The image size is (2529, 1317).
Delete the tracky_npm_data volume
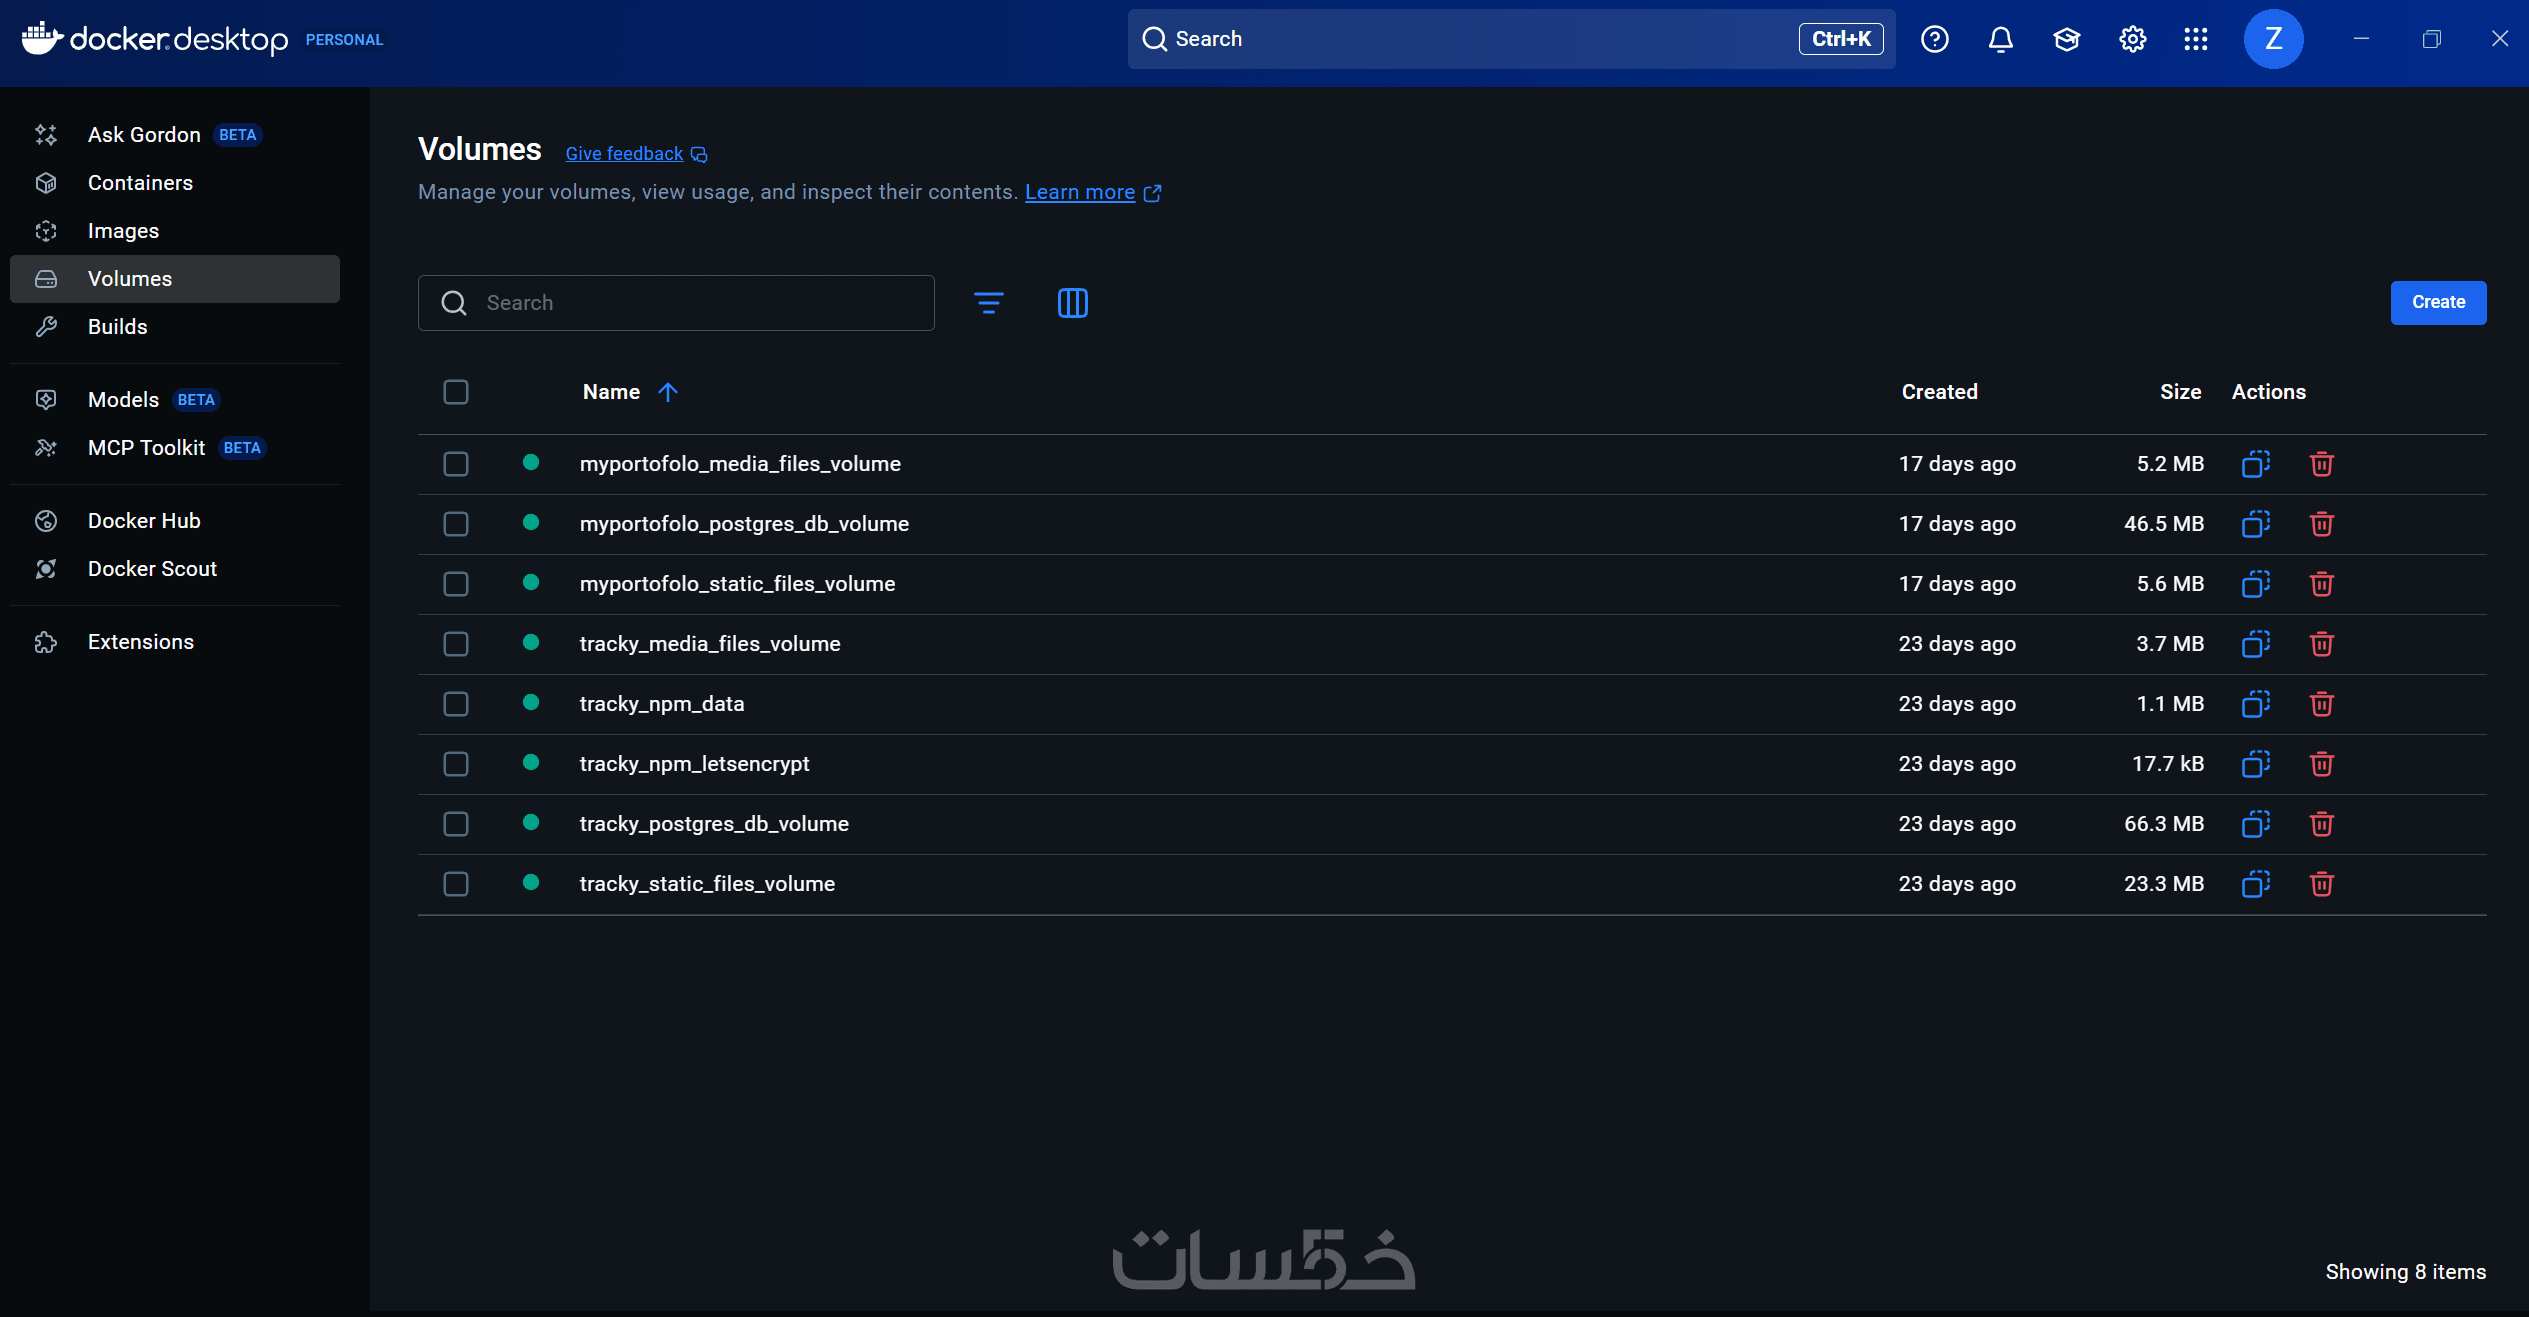pos(2321,704)
